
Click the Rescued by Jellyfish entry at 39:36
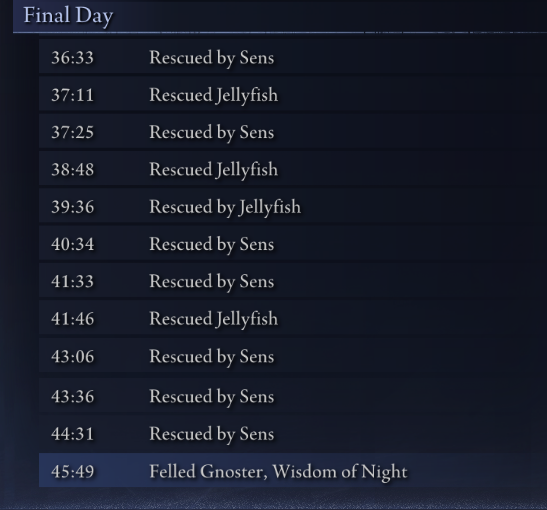point(293,206)
